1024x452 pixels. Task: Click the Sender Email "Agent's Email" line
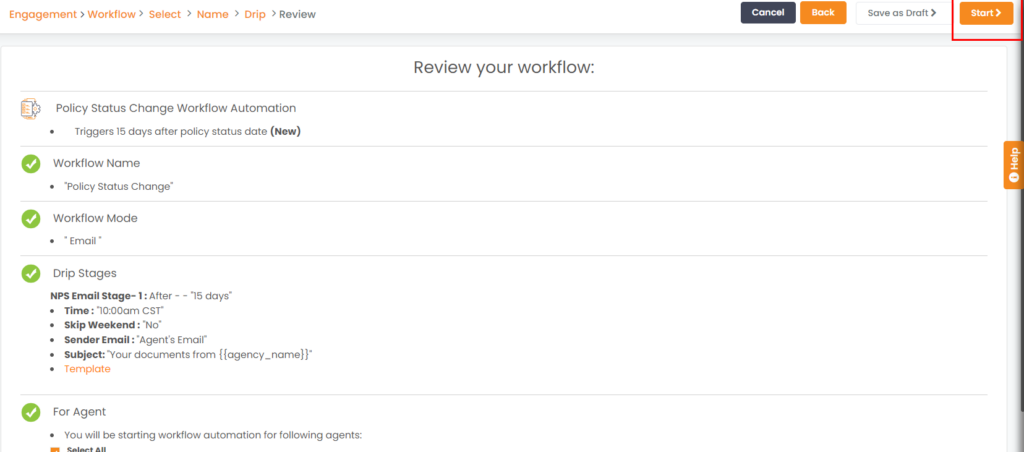[136, 340]
